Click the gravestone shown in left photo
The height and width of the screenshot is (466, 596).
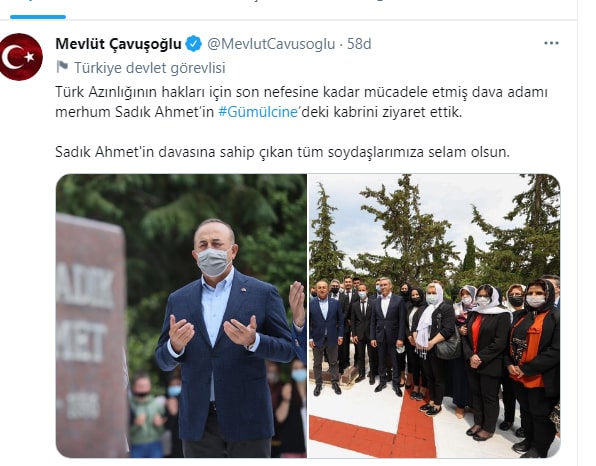point(90,334)
